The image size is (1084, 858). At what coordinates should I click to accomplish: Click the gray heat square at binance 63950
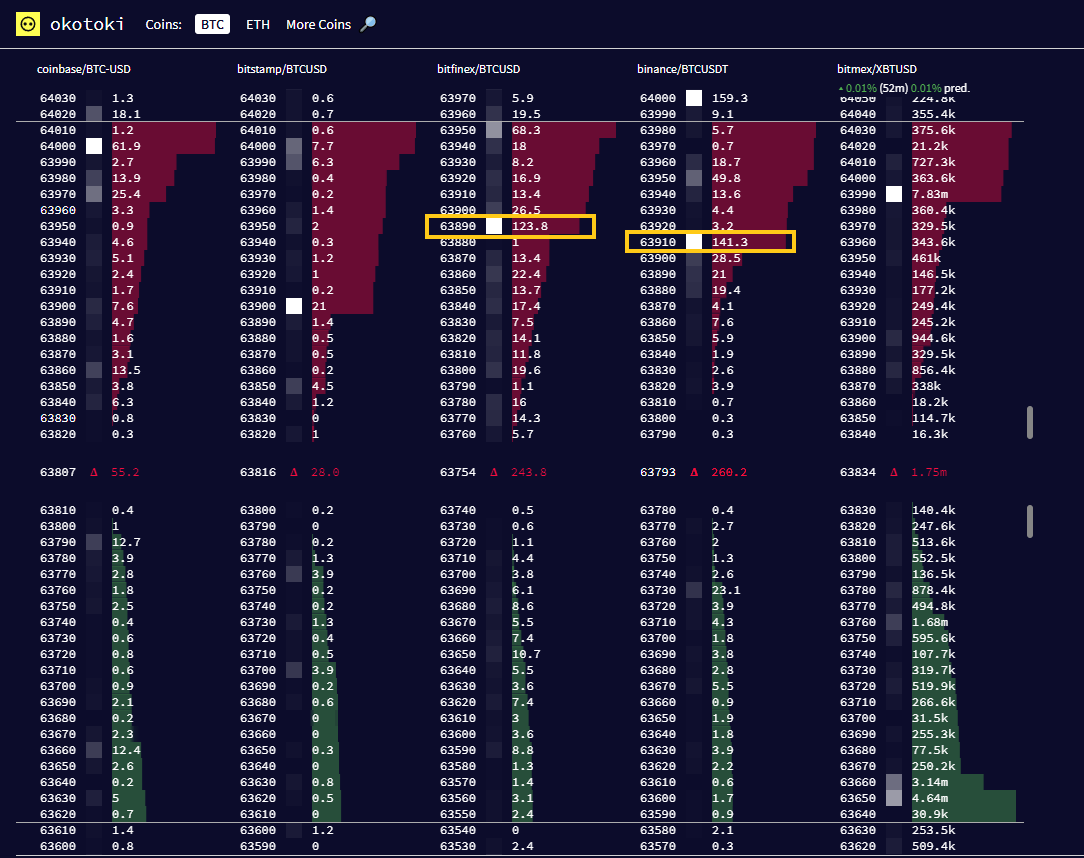pyautogui.click(x=694, y=178)
